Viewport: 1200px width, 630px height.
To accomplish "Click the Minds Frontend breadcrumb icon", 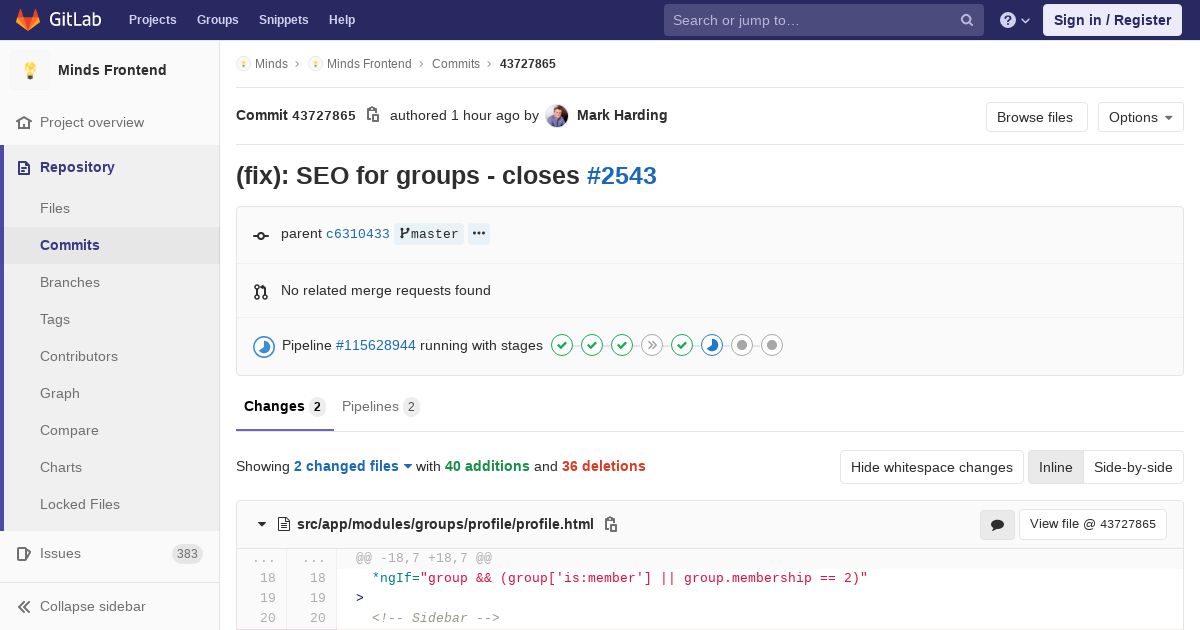I will (315, 63).
